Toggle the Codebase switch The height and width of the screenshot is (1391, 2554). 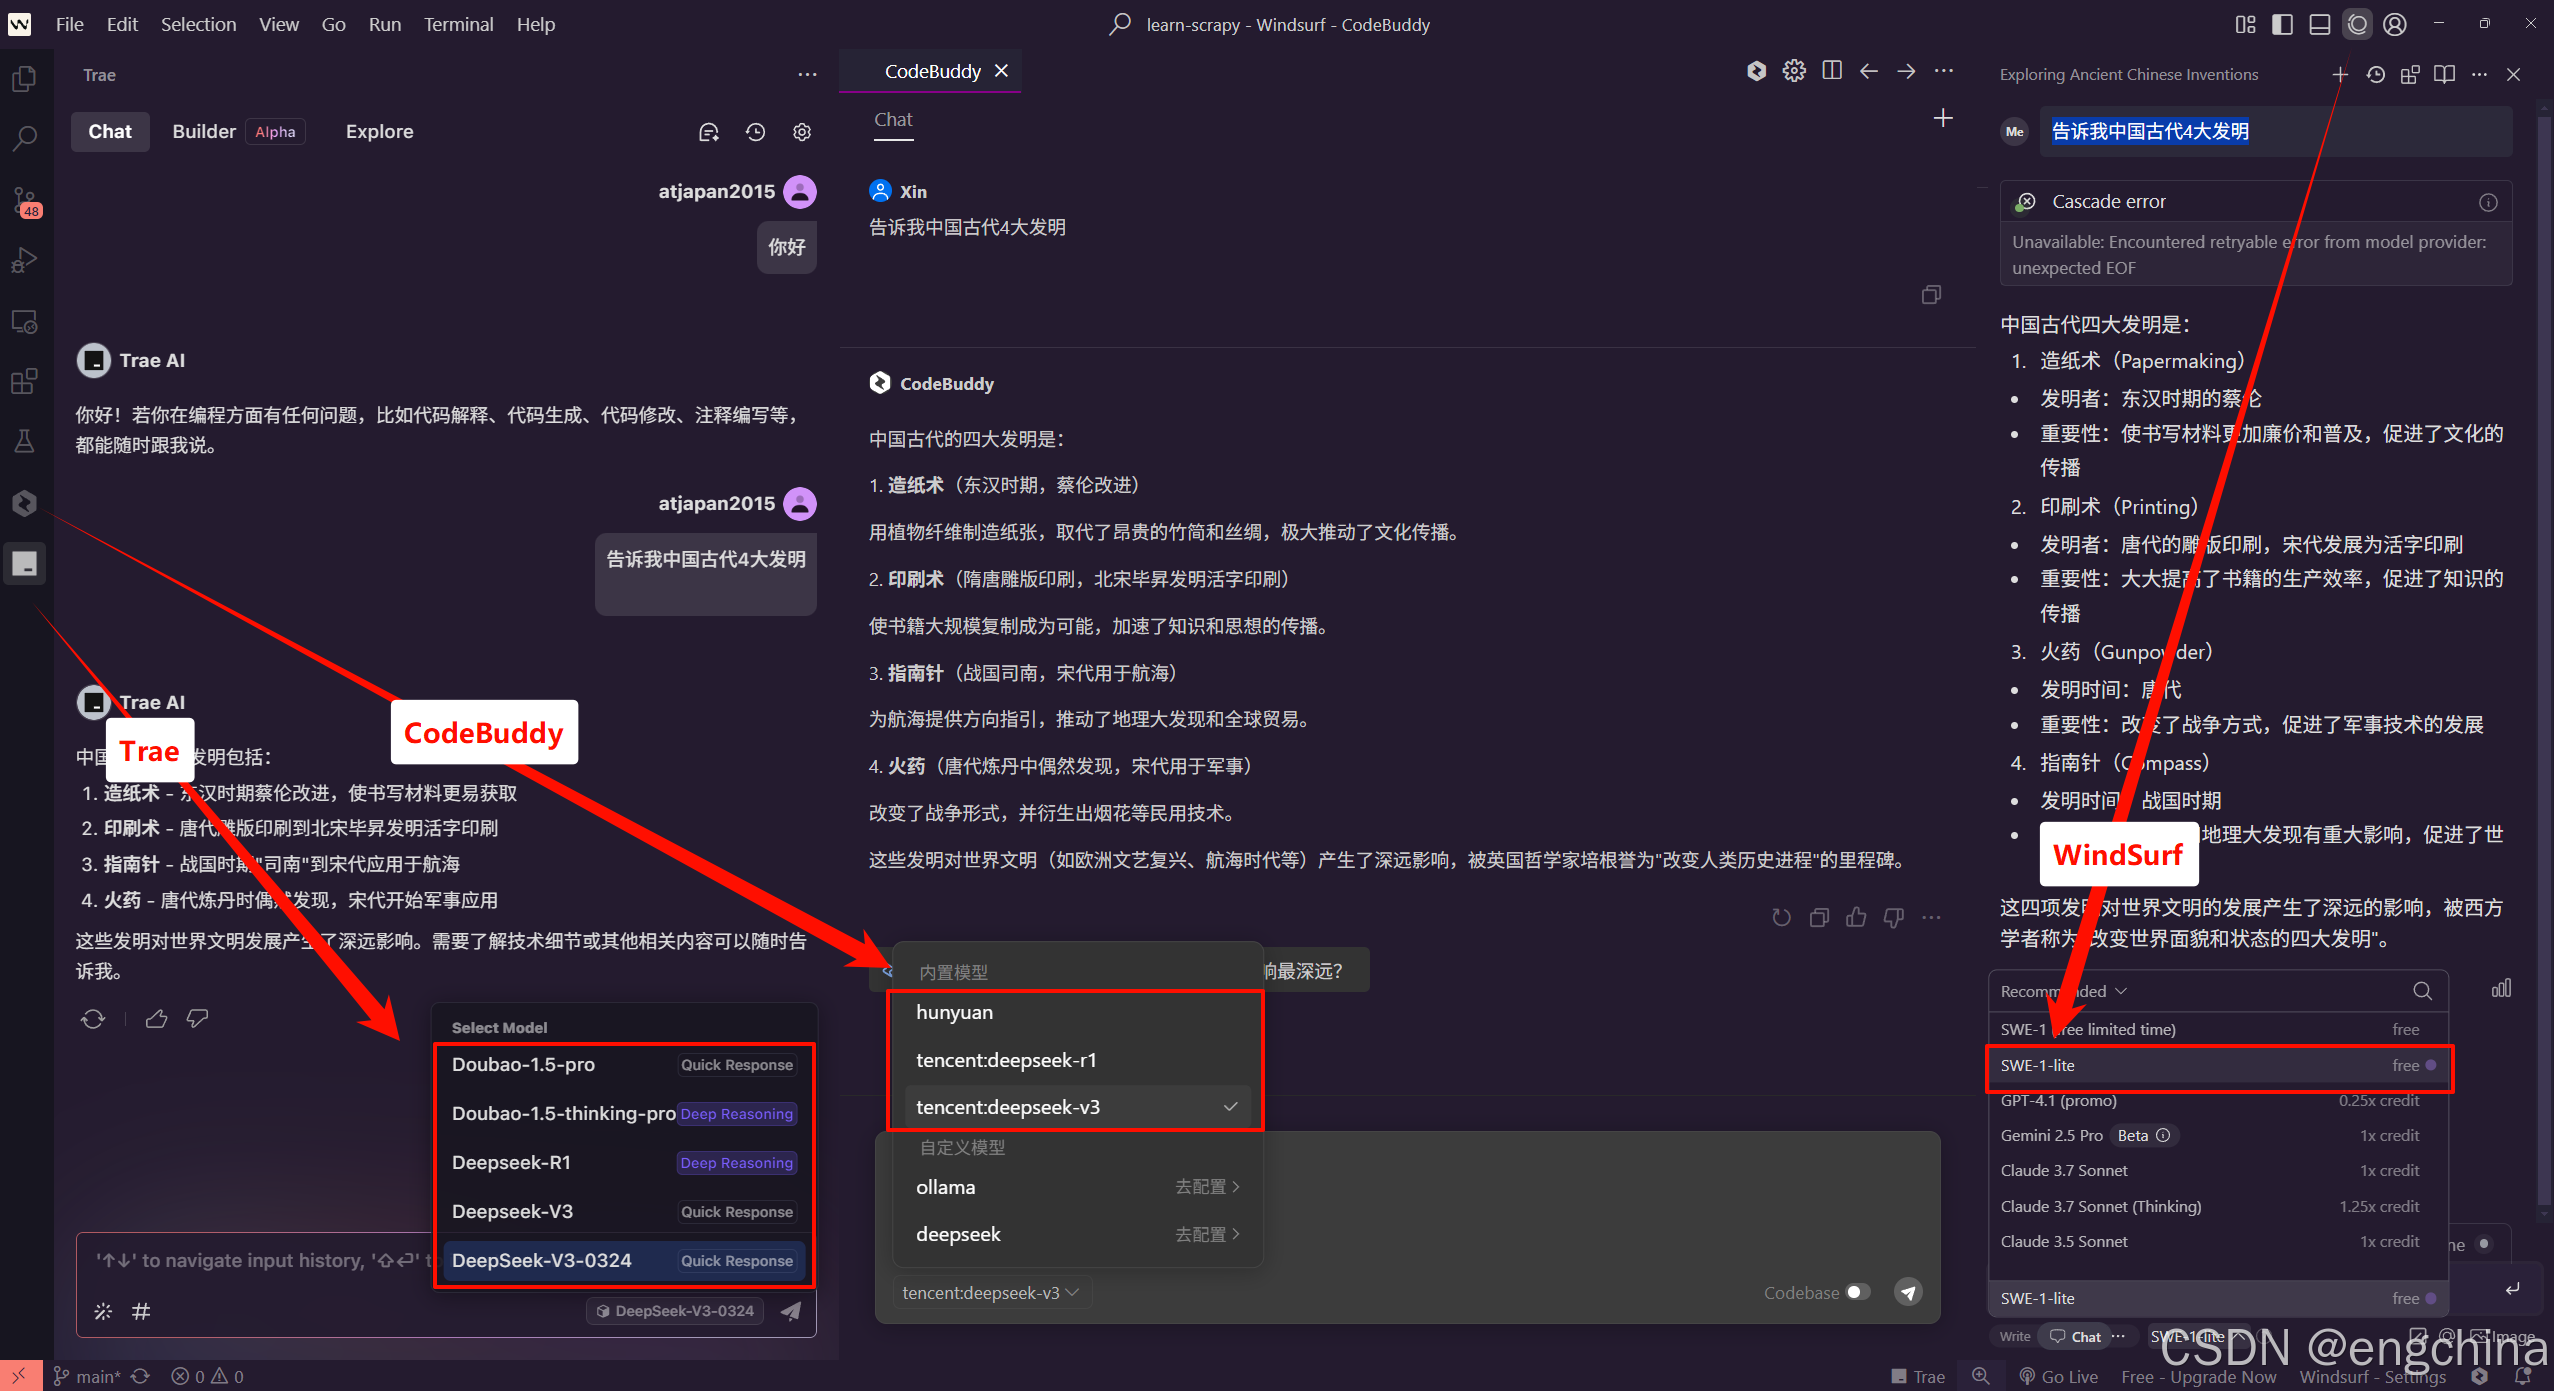pyautogui.click(x=1858, y=1292)
